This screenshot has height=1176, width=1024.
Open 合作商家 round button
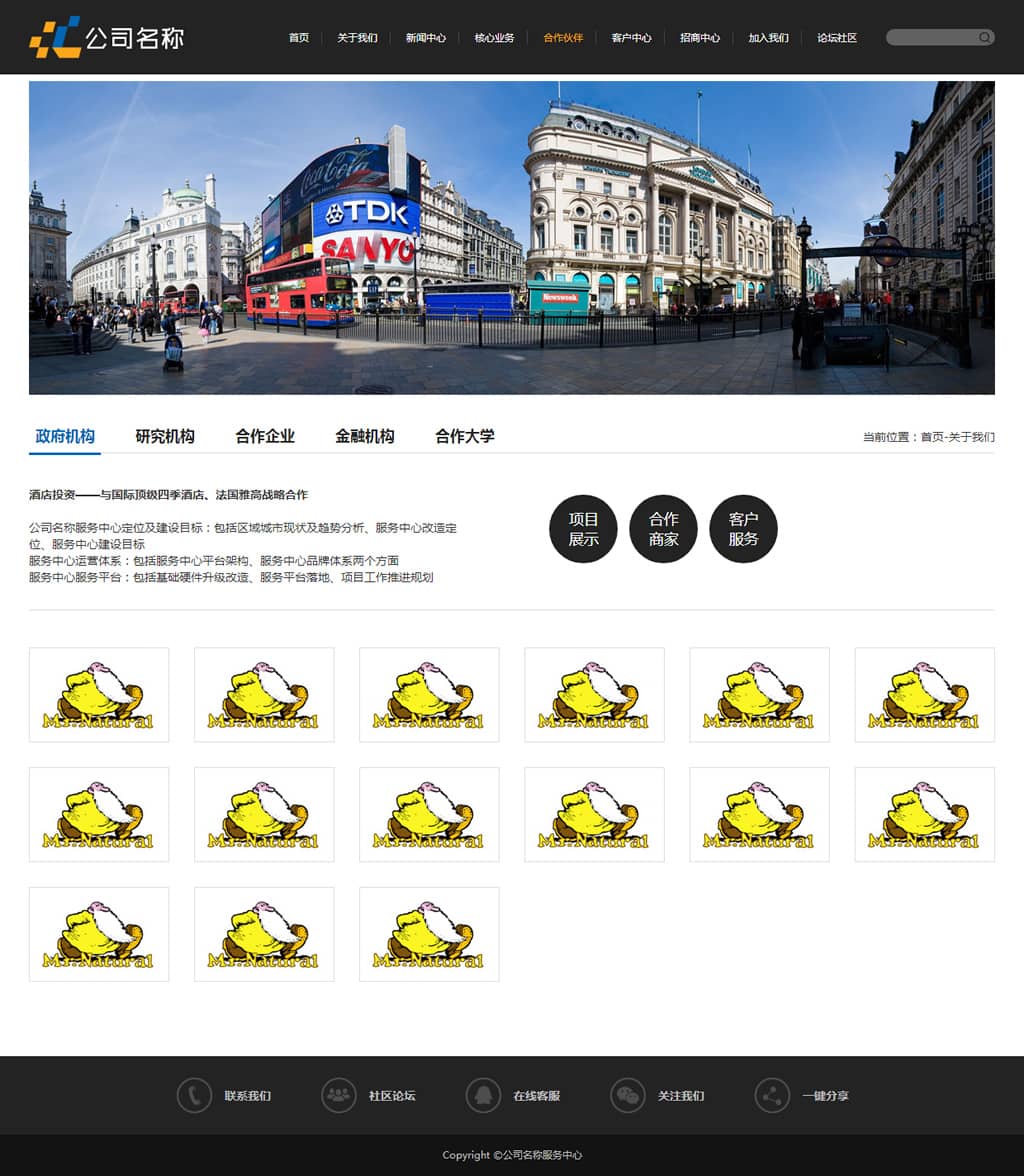coord(663,529)
